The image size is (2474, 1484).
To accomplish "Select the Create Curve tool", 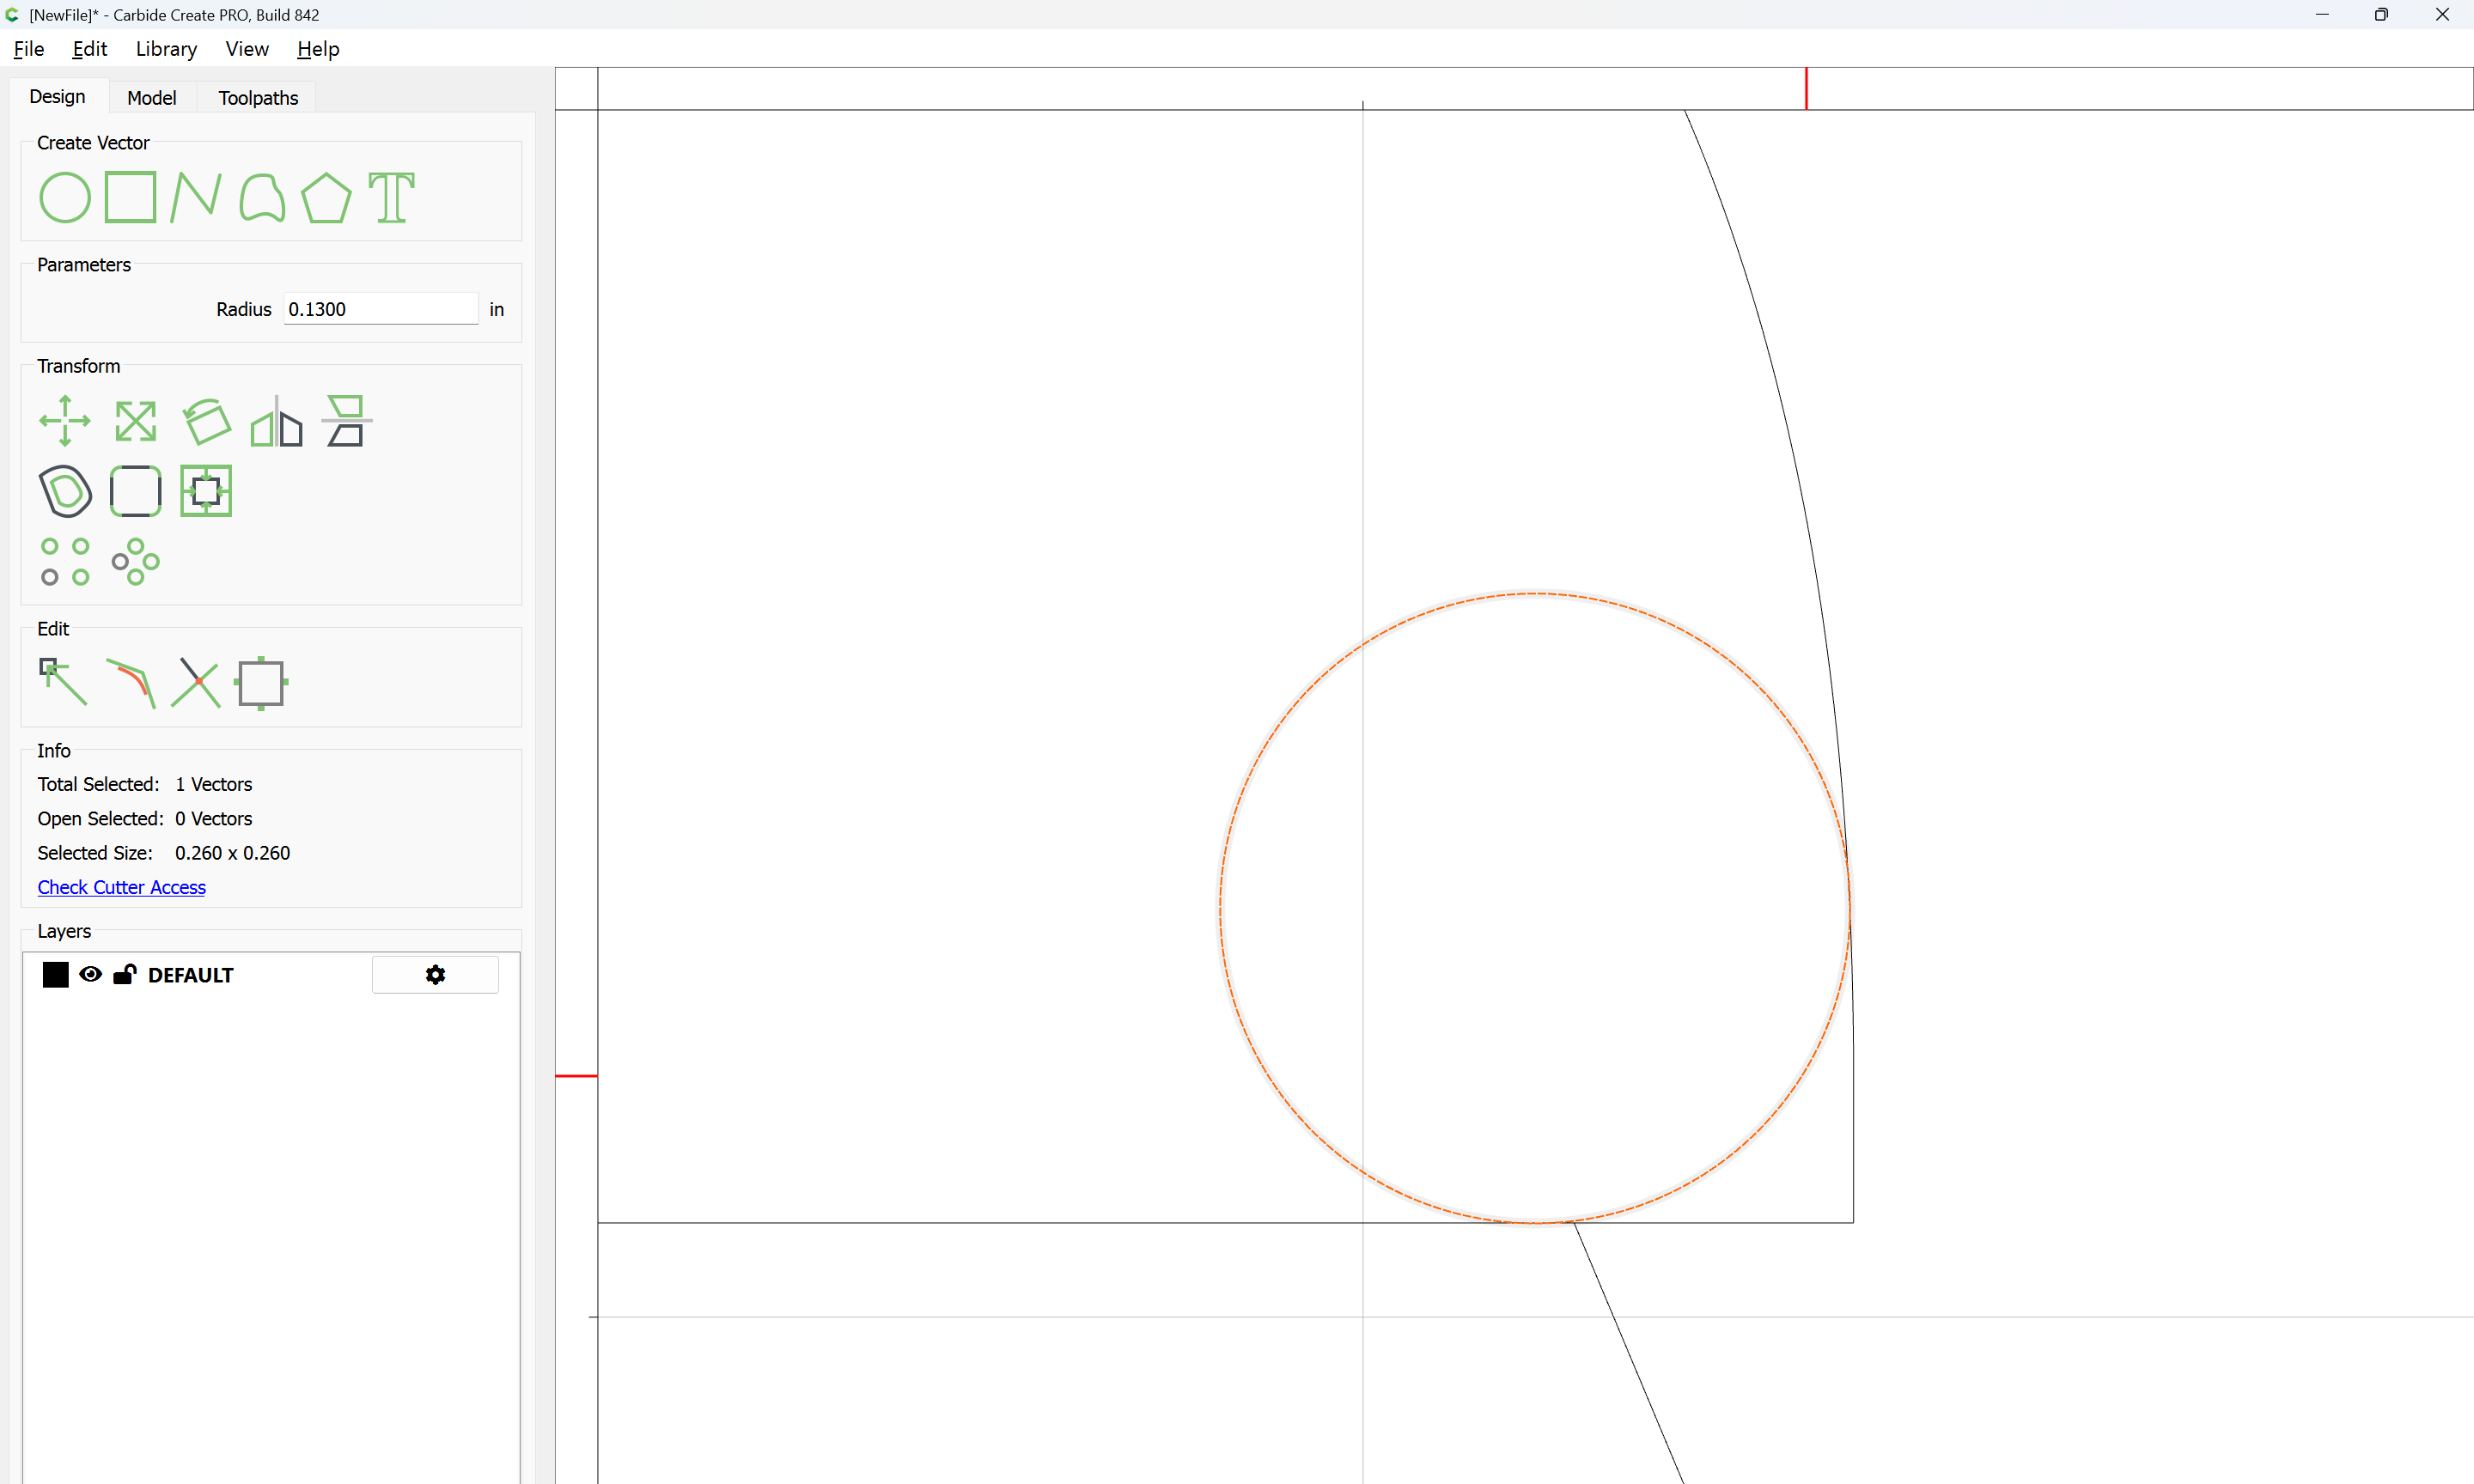I will tap(262, 197).
